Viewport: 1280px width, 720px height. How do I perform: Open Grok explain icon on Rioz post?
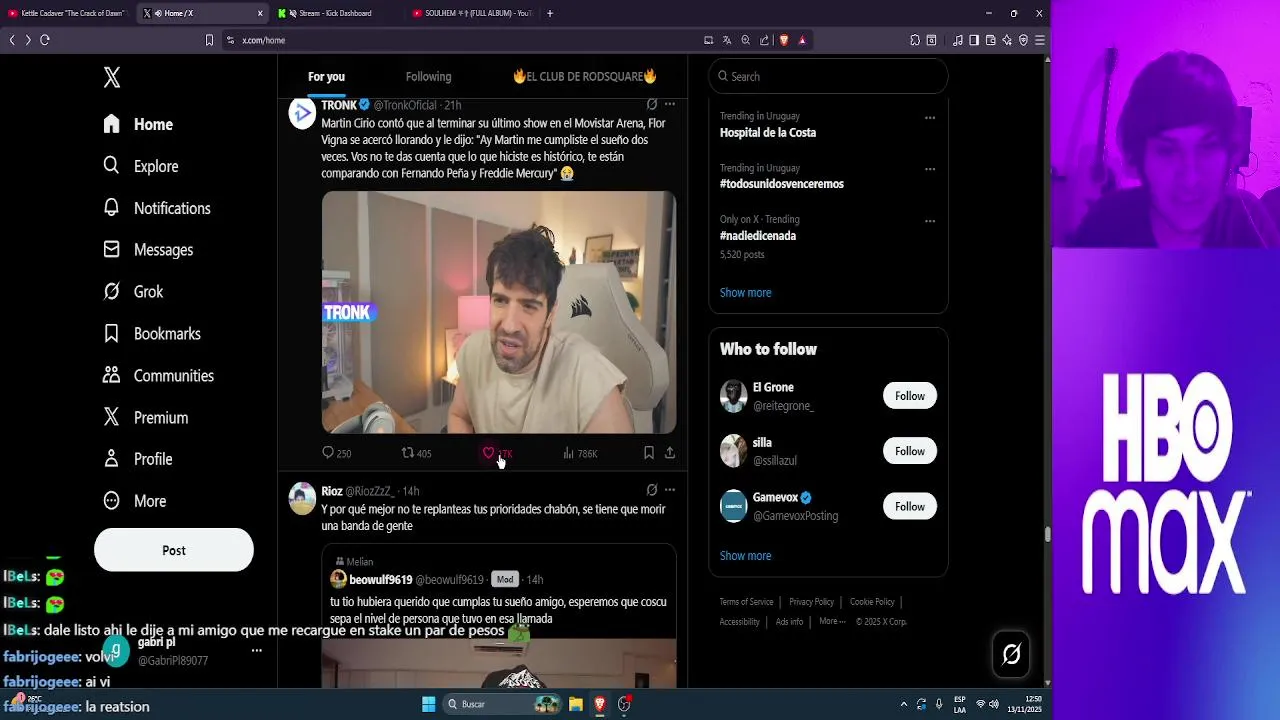pyautogui.click(x=652, y=490)
